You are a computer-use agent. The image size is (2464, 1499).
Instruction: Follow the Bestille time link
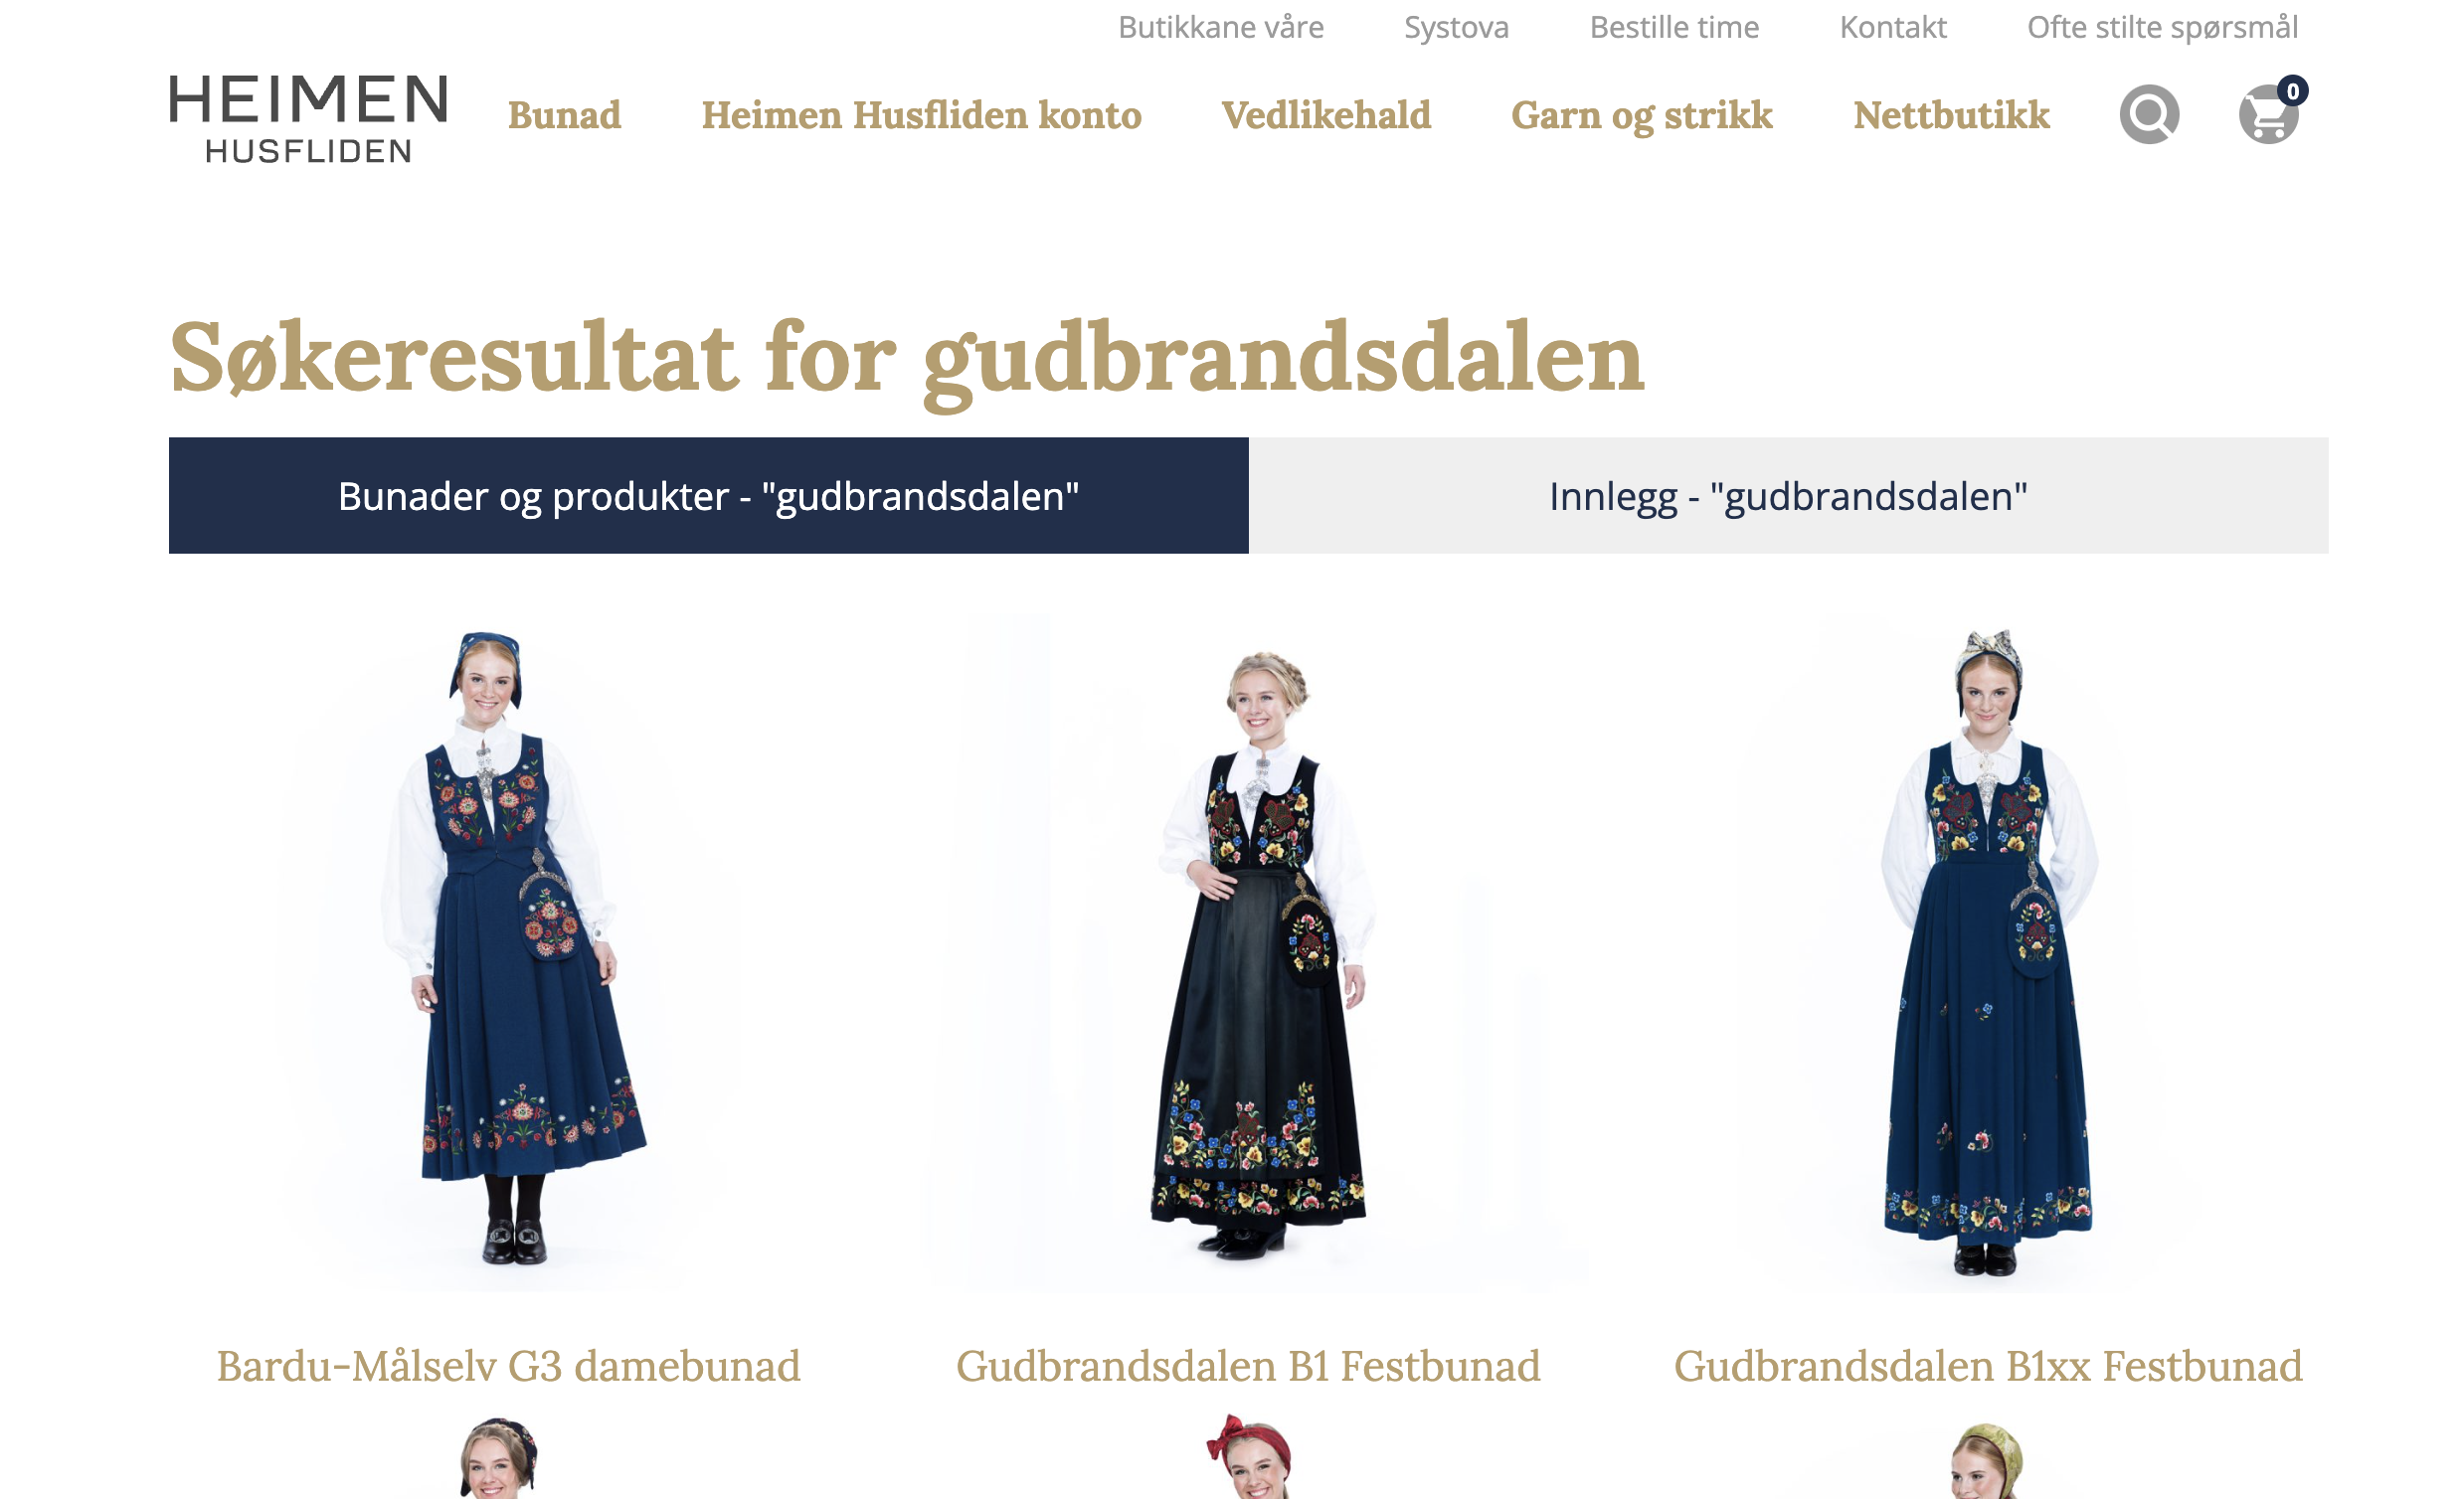click(x=1674, y=27)
